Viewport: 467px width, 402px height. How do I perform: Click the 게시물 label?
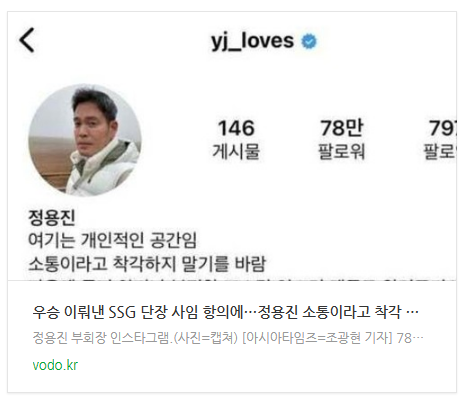236,152
